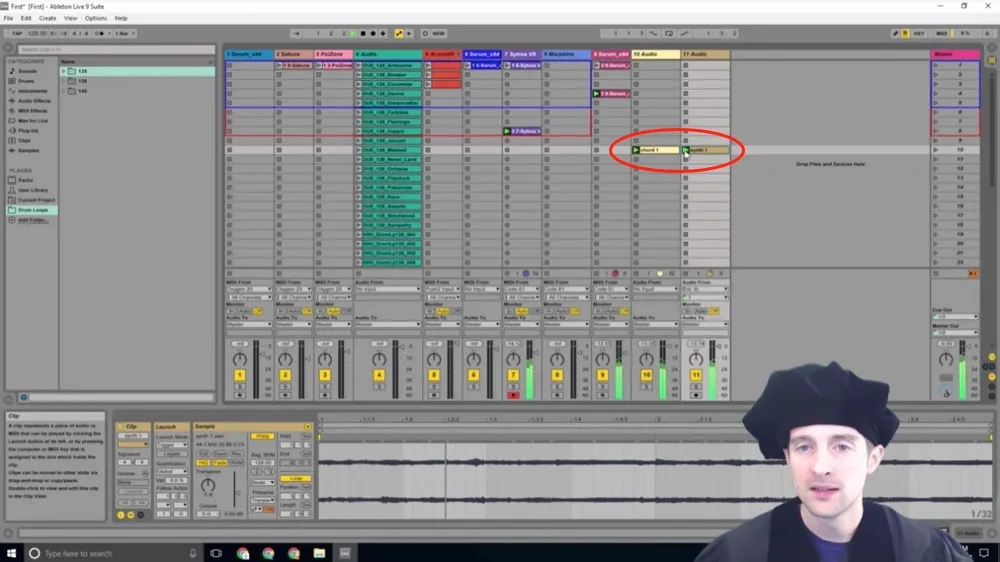Select Sounds category in browser
Screen dimensions: 1000x562
[x=27, y=71]
